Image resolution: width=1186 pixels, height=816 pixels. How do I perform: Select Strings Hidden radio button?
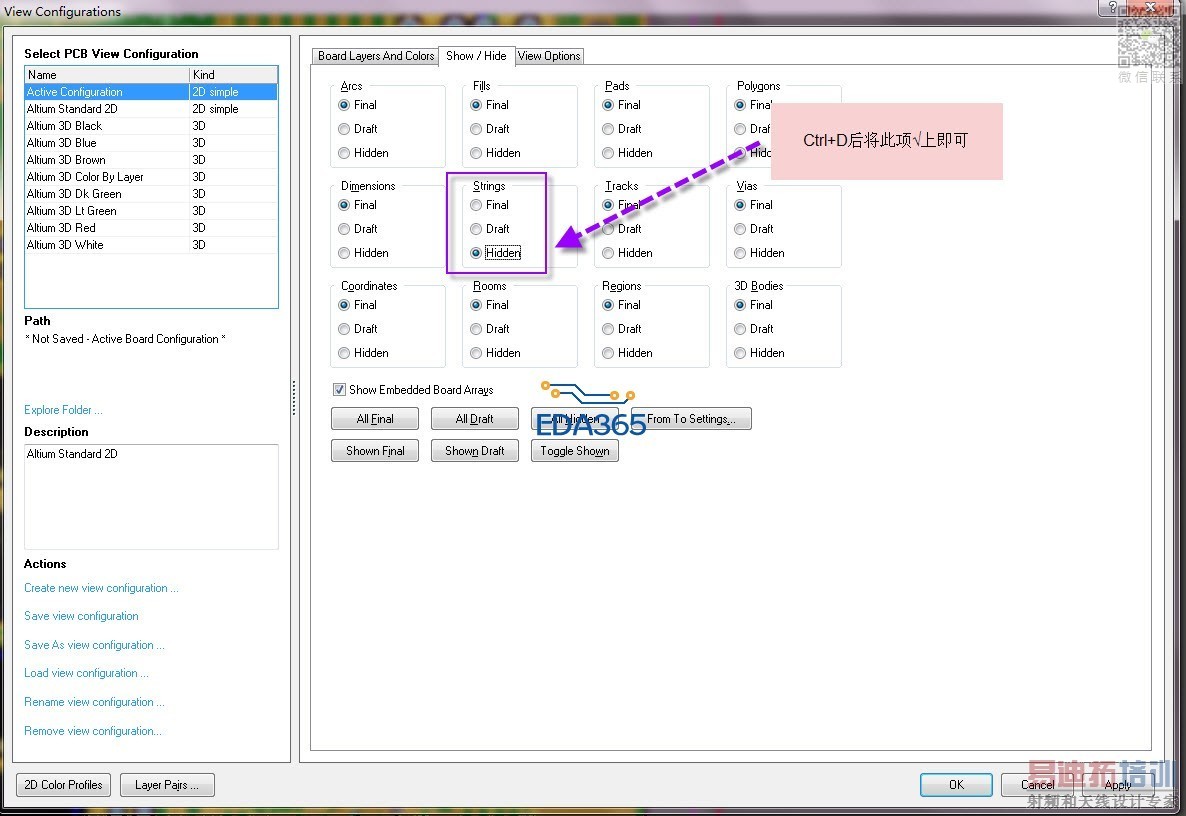pyautogui.click(x=476, y=253)
